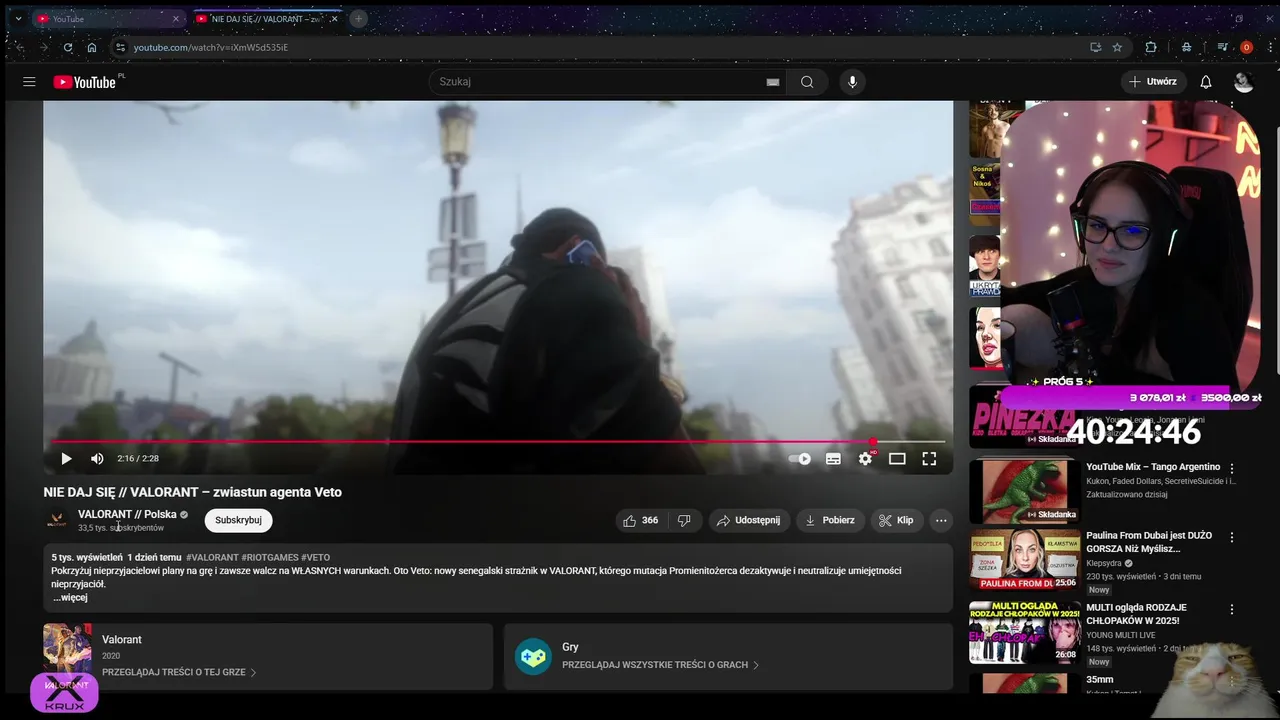The height and width of the screenshot is (720, 1280).
Task: Expand the description with ...więcej
Action: [70, 598]
